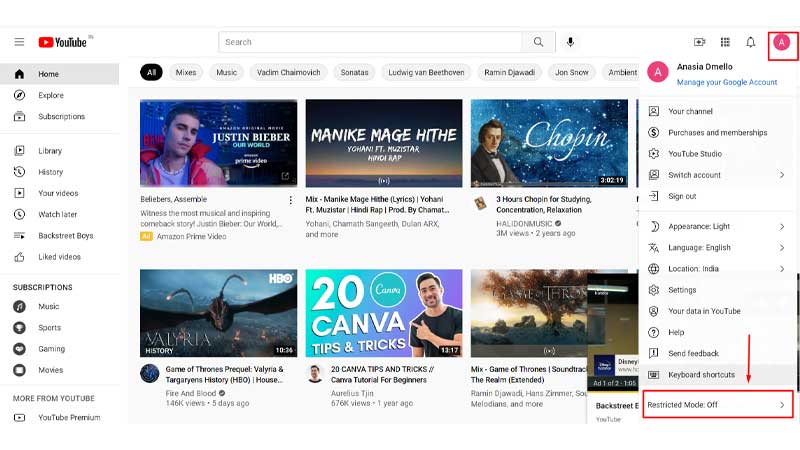The width and height of the screenshot is (800, 450).
Task: Open Sports subscription channel
Action: click(x=60, y=328)
